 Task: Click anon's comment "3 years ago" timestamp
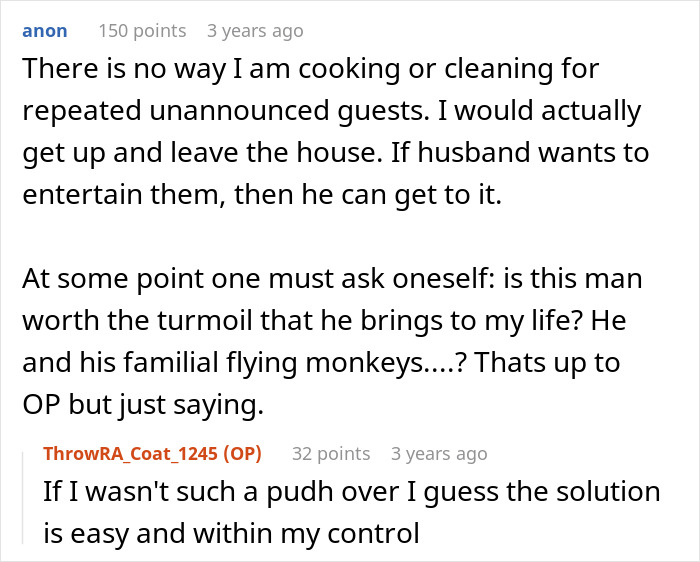[254, 31]
